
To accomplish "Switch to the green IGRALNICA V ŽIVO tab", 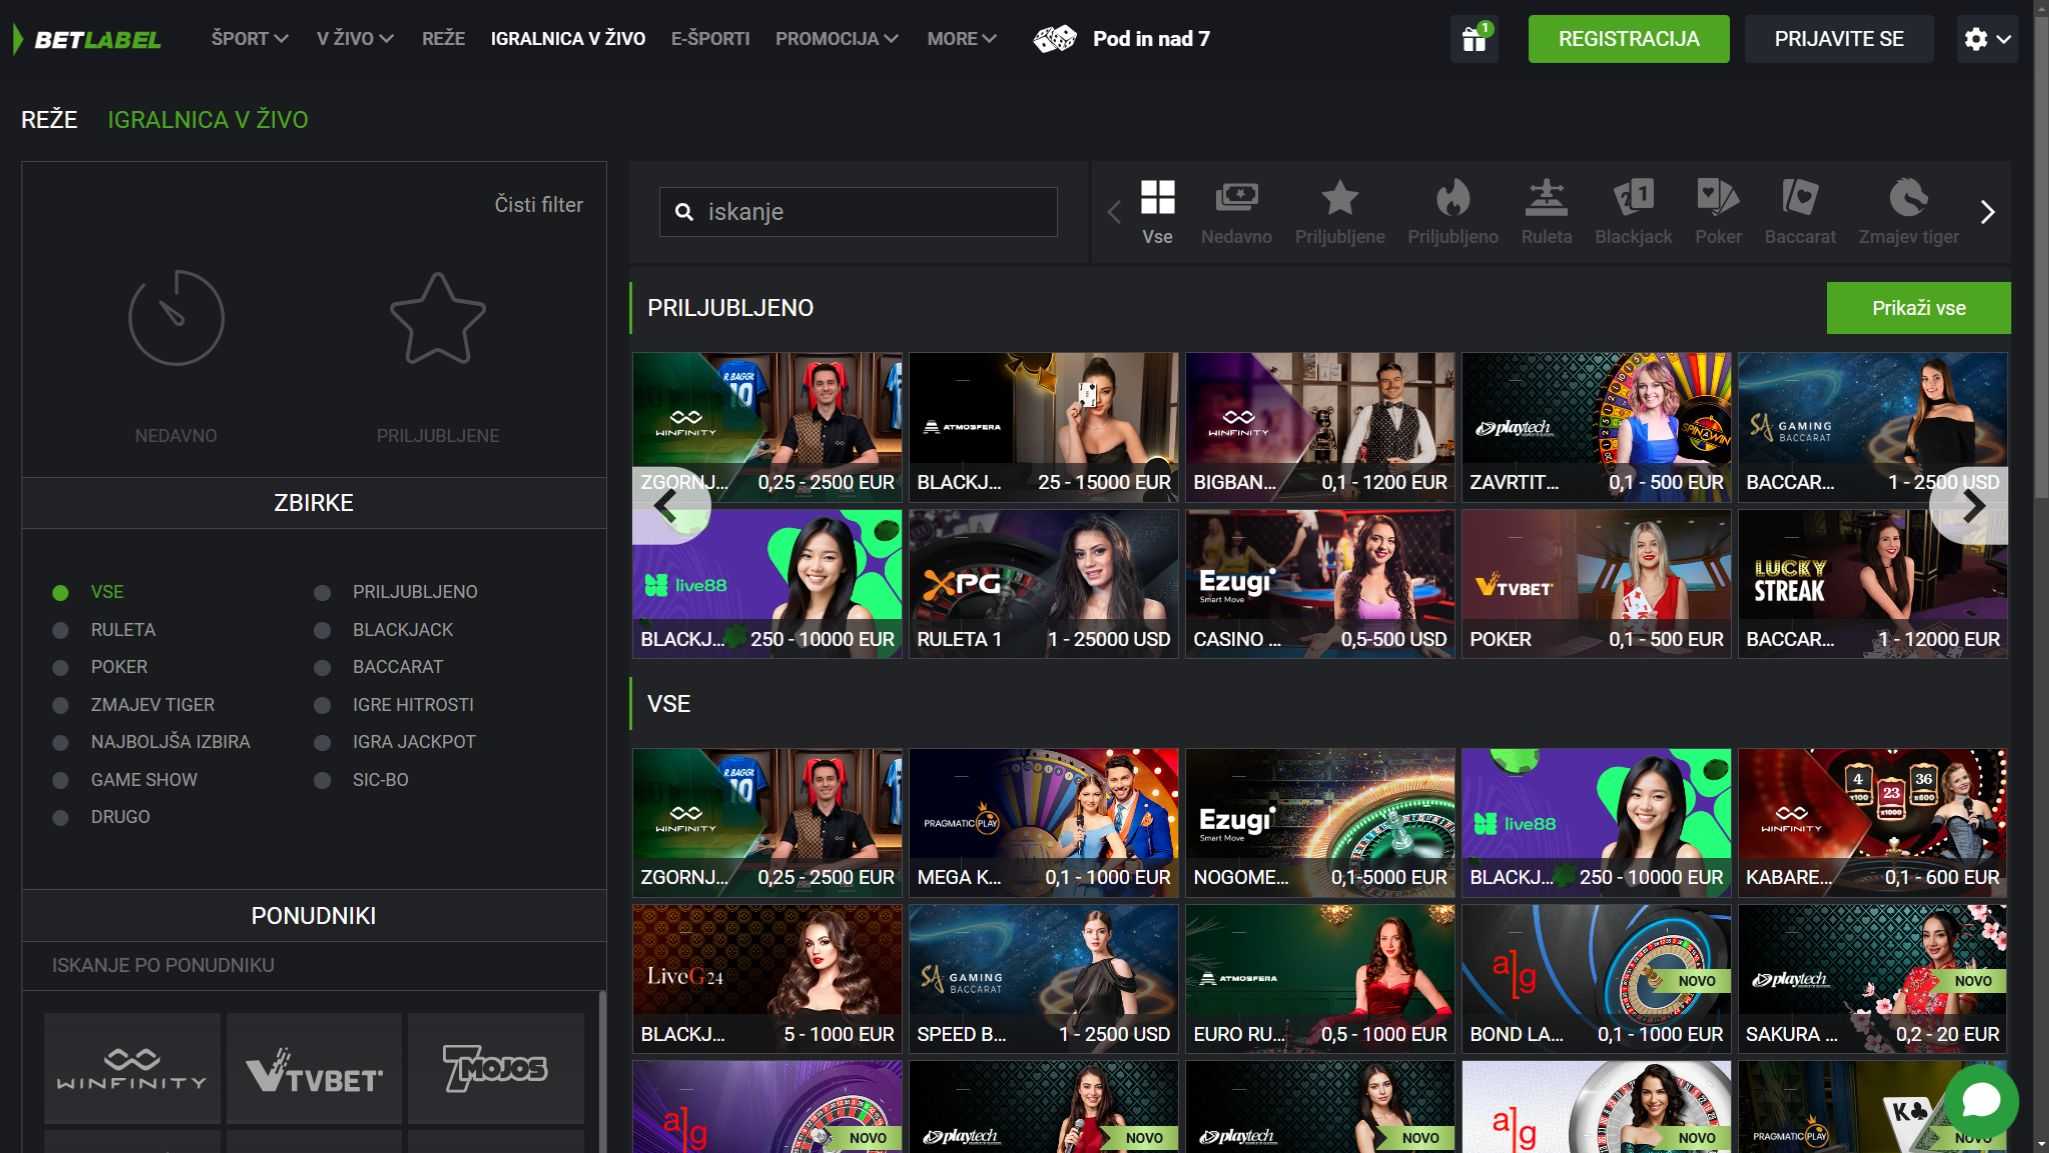I will (x=208, y=120).
